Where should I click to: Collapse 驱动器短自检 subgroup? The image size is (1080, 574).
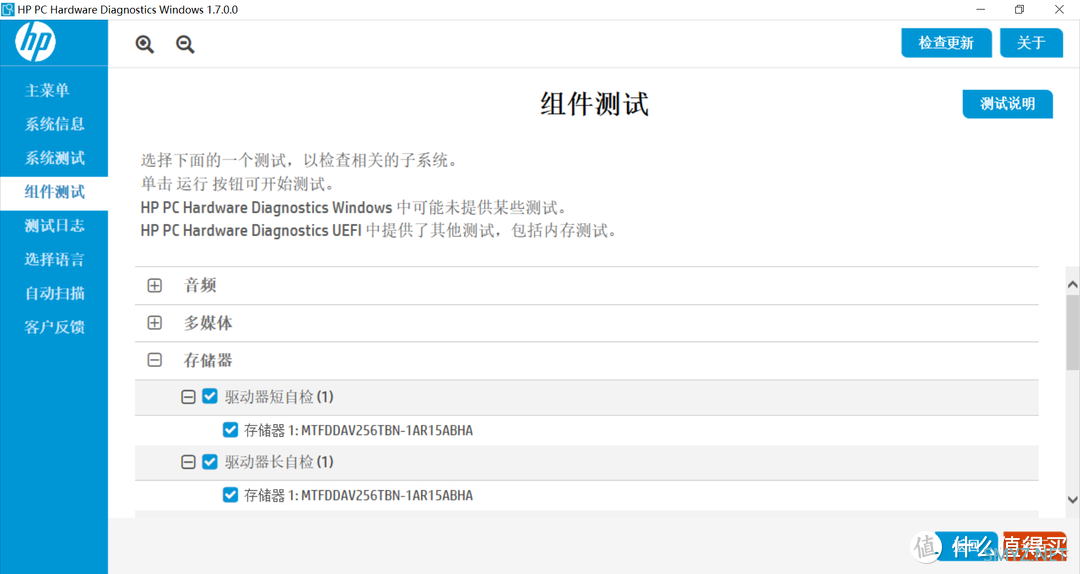point(188,397)
